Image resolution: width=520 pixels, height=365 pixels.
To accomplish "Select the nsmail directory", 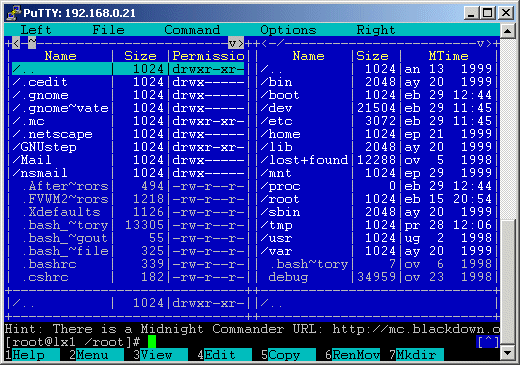I will pos(128,173).
